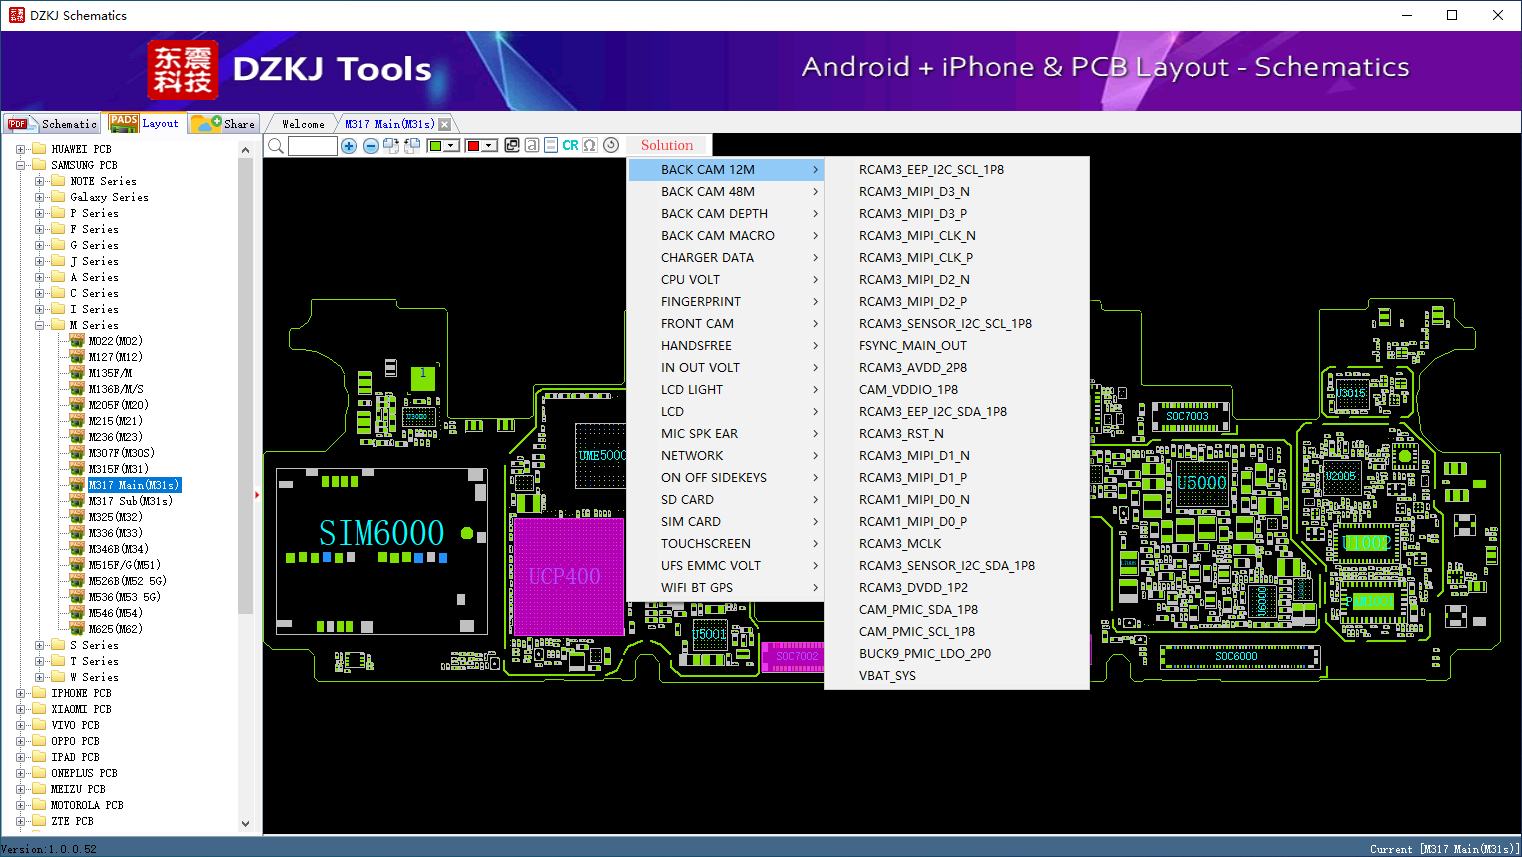Select RCAM3_MCLK from the submenu

click(x=957, y=544)
